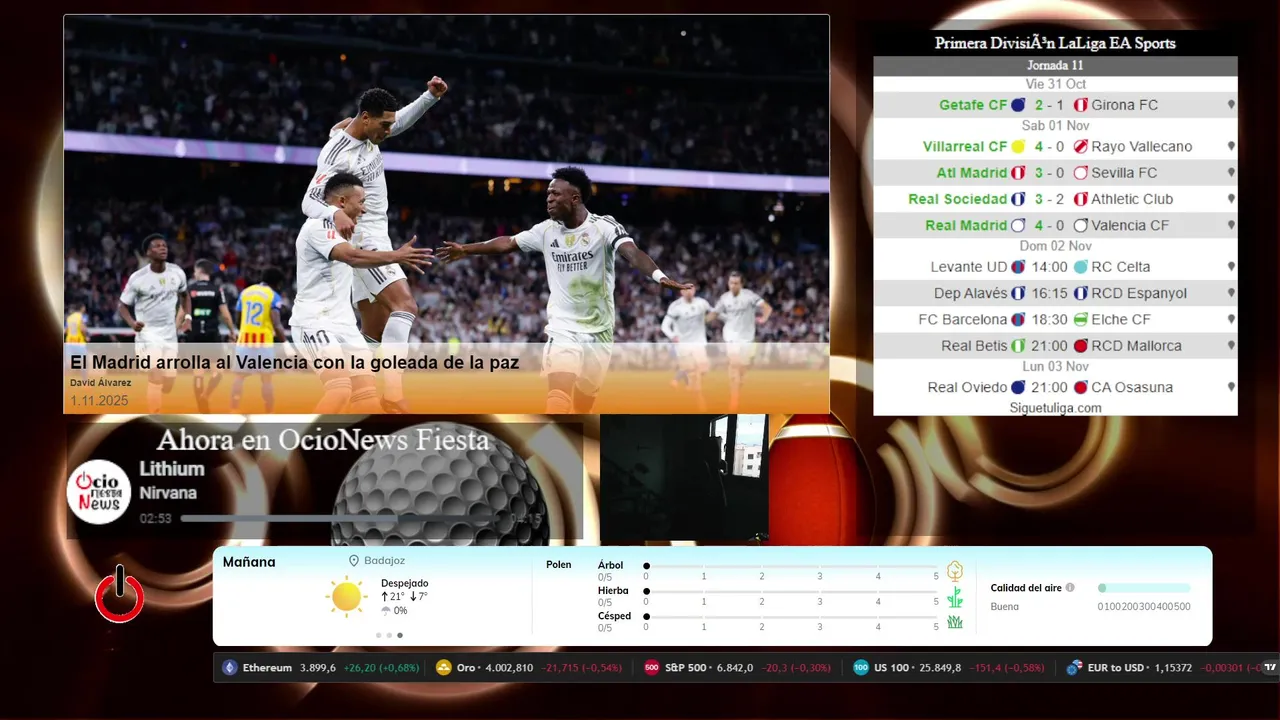
Task: Click the Despejado weather condition text
Action: tap(405, 583)
